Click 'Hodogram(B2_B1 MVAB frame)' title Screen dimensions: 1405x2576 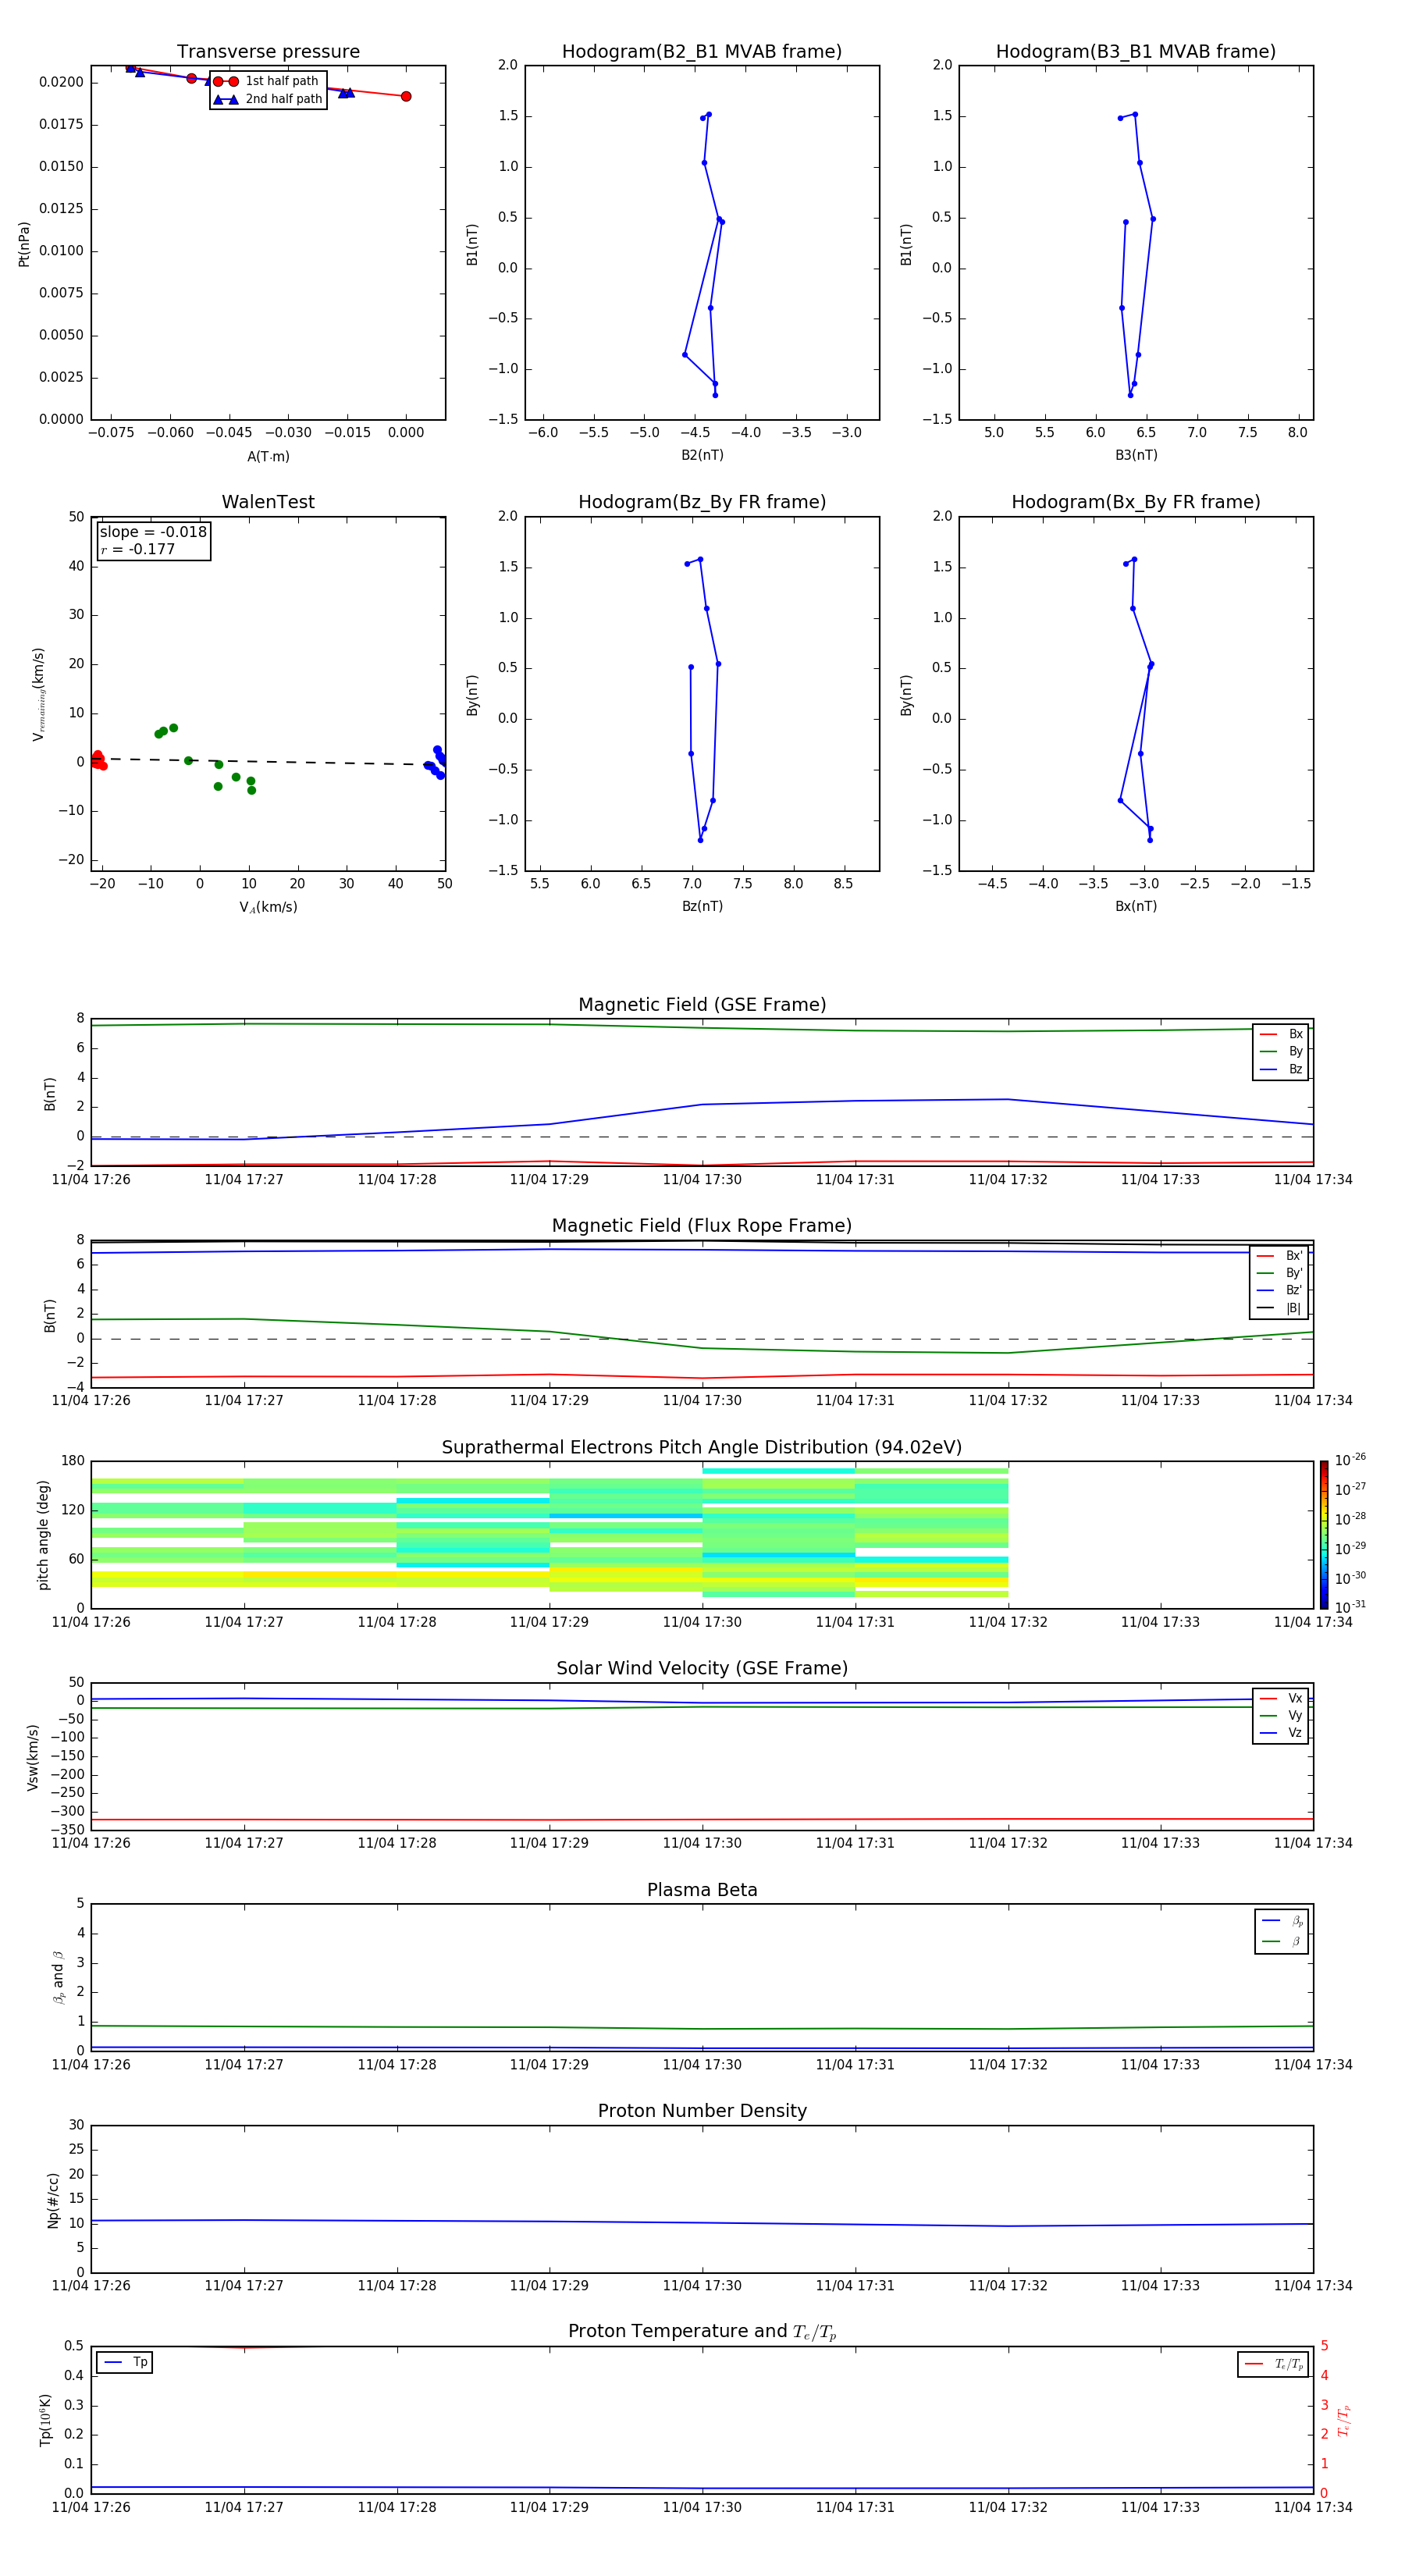click(702, 51)
